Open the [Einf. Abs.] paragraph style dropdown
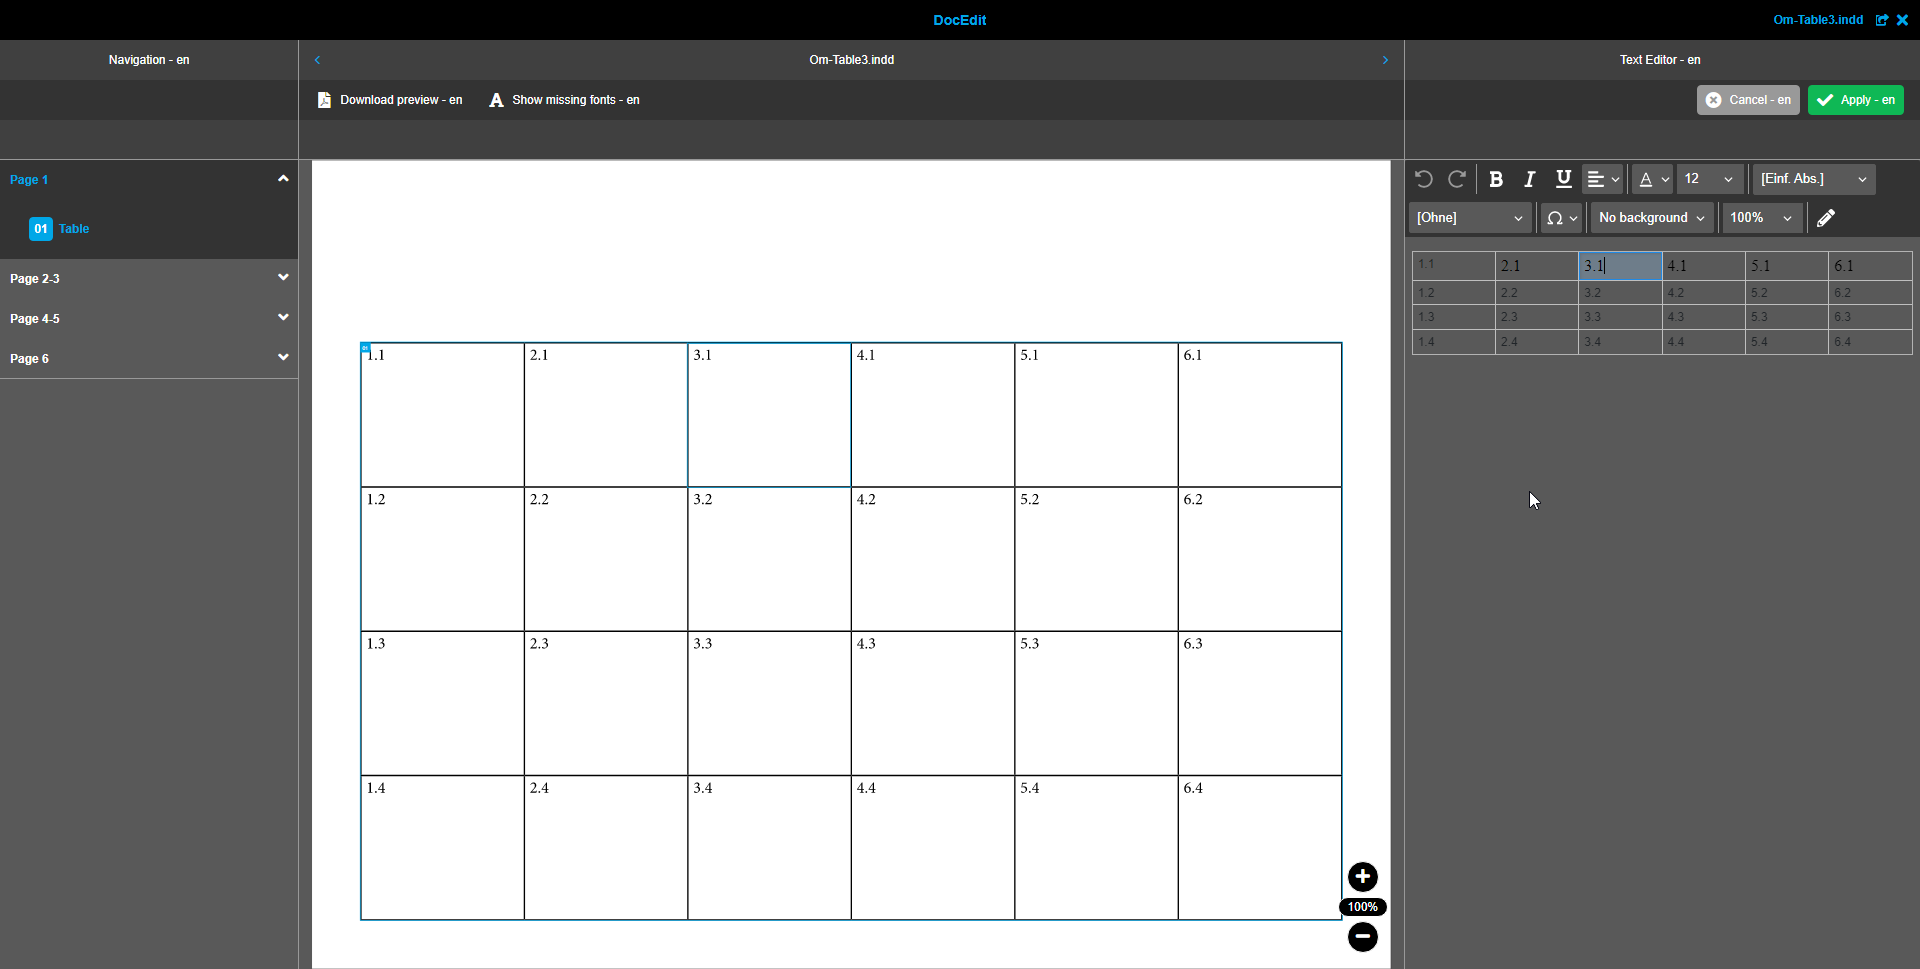This screenshot has height=969, width=1920. [1812, 179]
